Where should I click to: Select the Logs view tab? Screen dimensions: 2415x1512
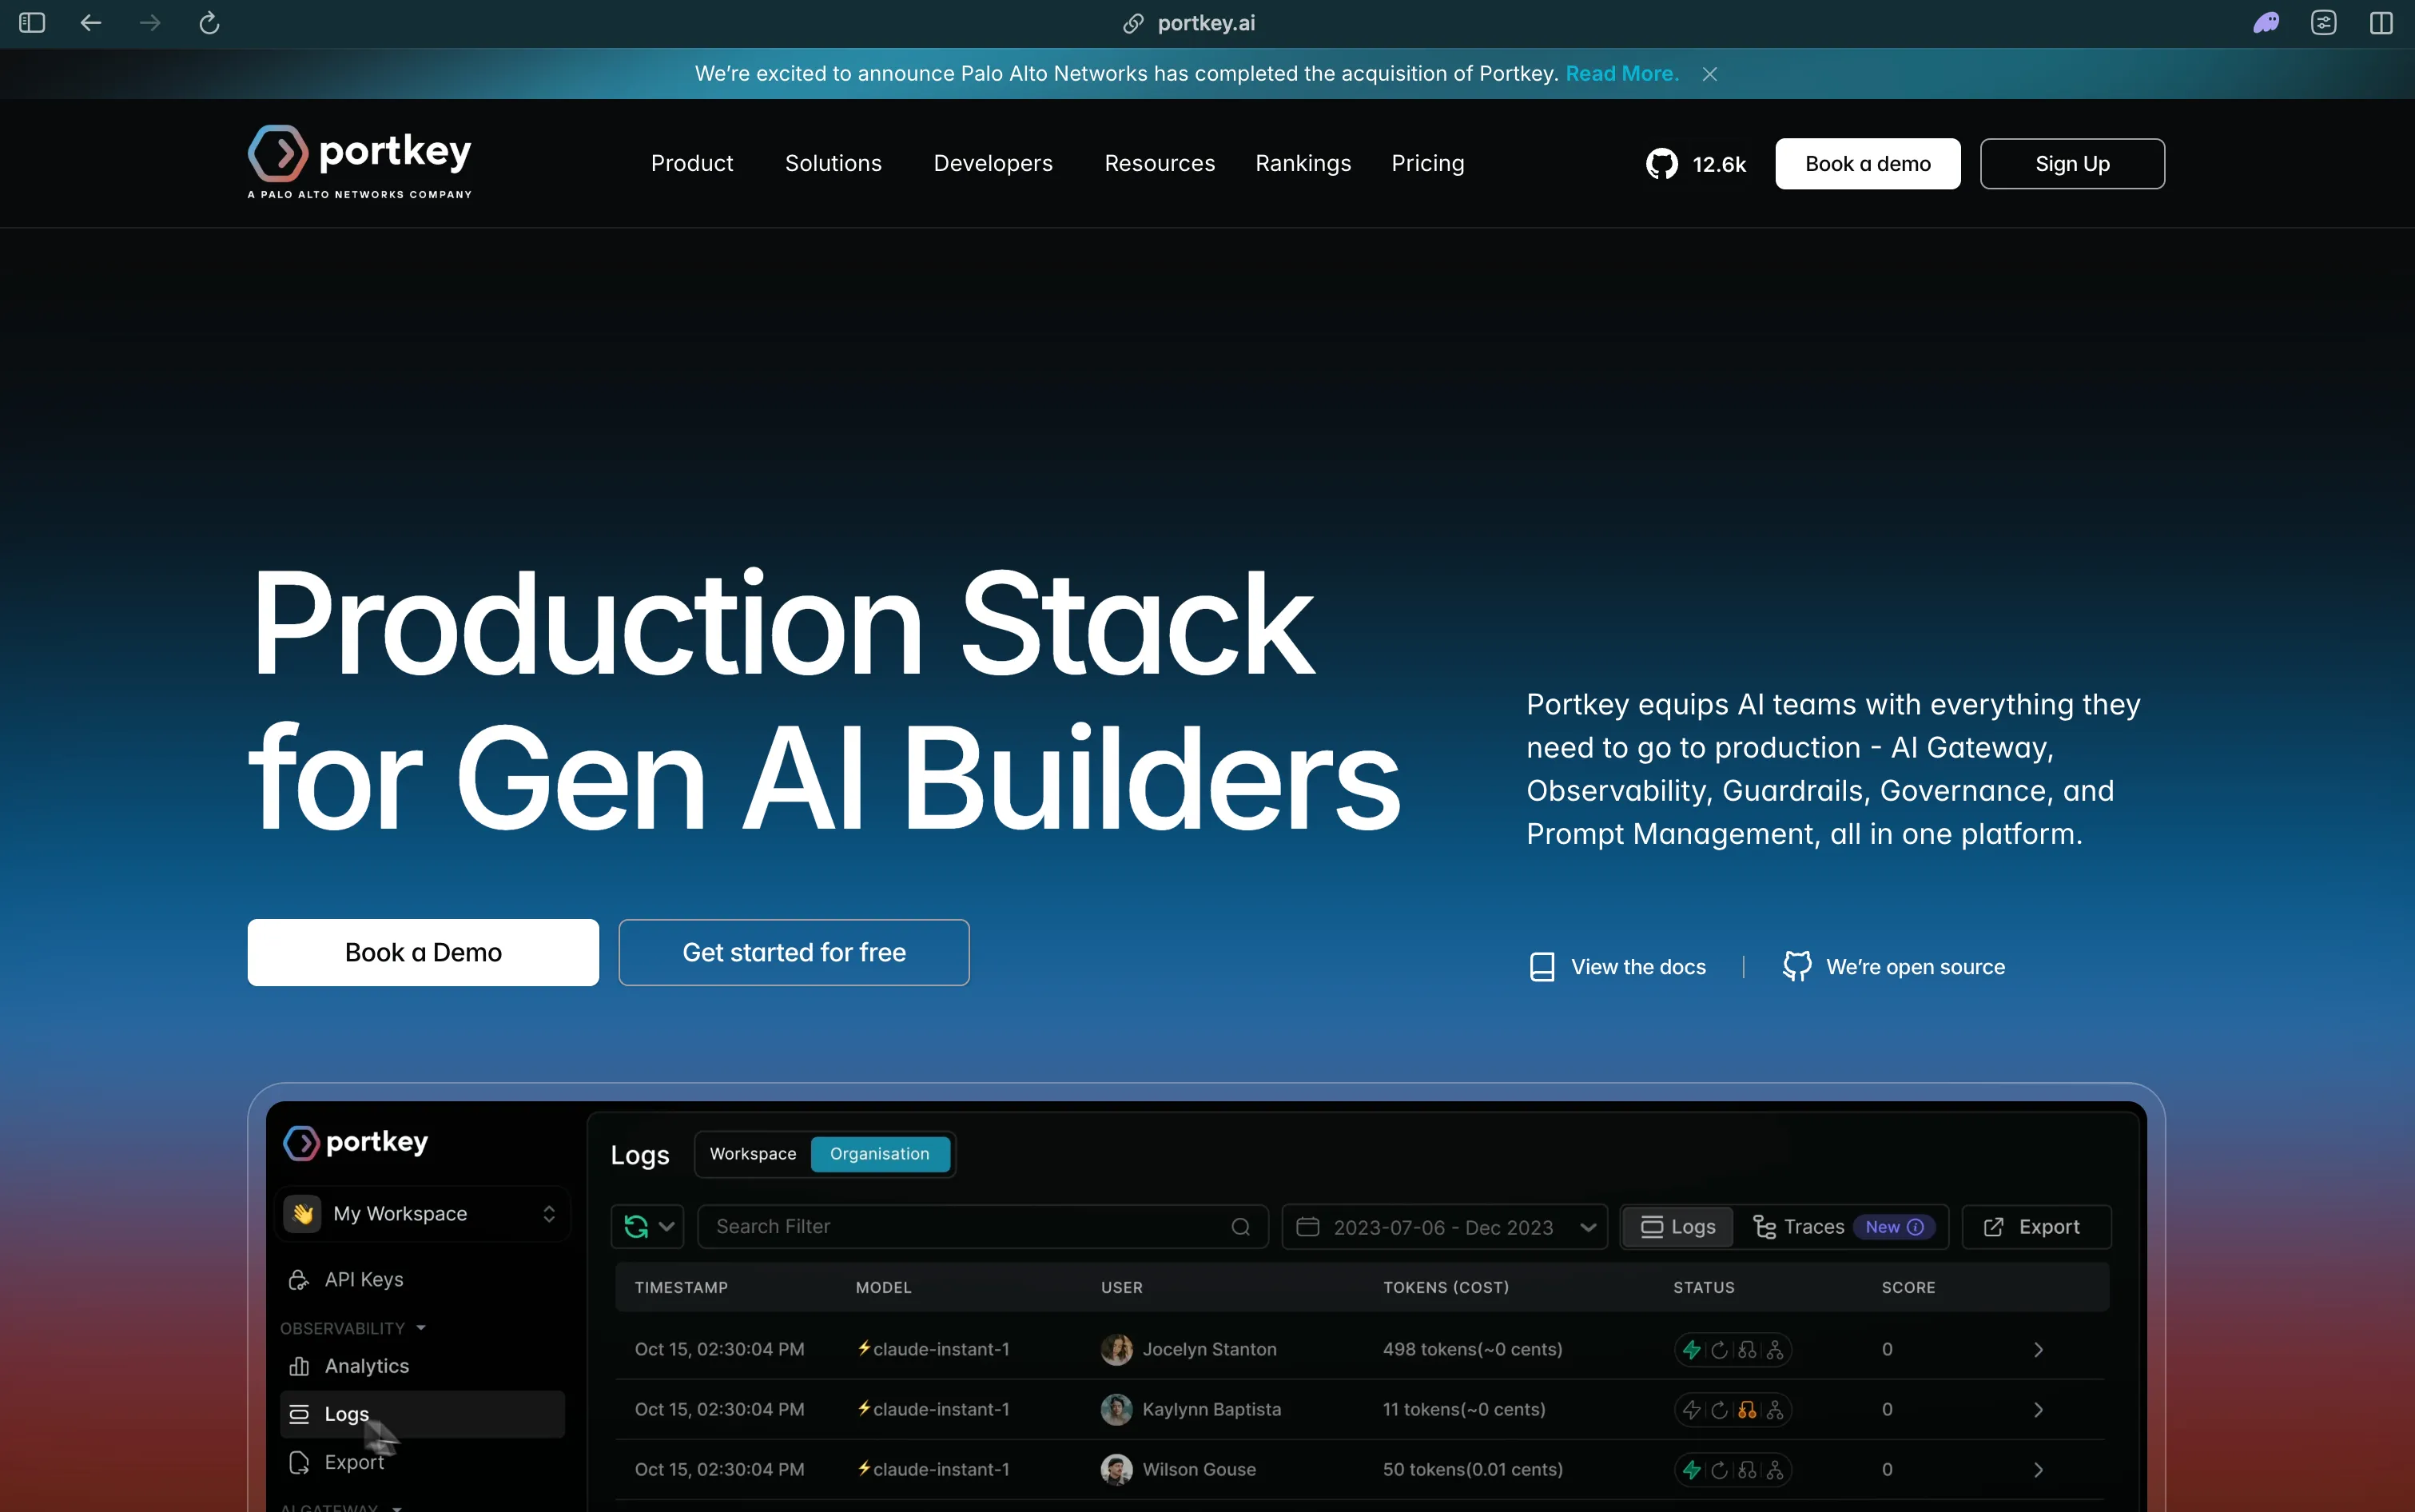(1678, 1227)
